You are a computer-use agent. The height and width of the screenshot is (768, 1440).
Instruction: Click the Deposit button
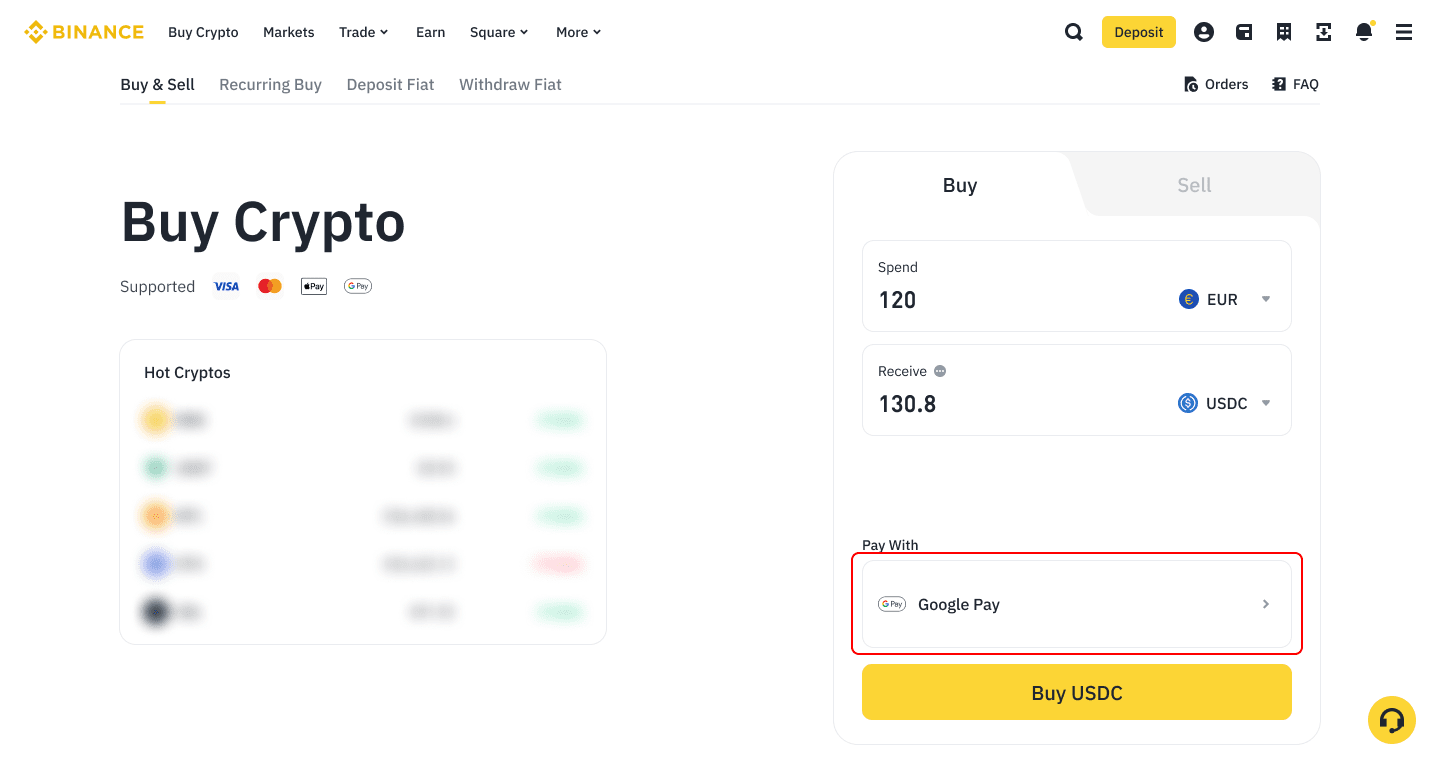point(1138,32)
